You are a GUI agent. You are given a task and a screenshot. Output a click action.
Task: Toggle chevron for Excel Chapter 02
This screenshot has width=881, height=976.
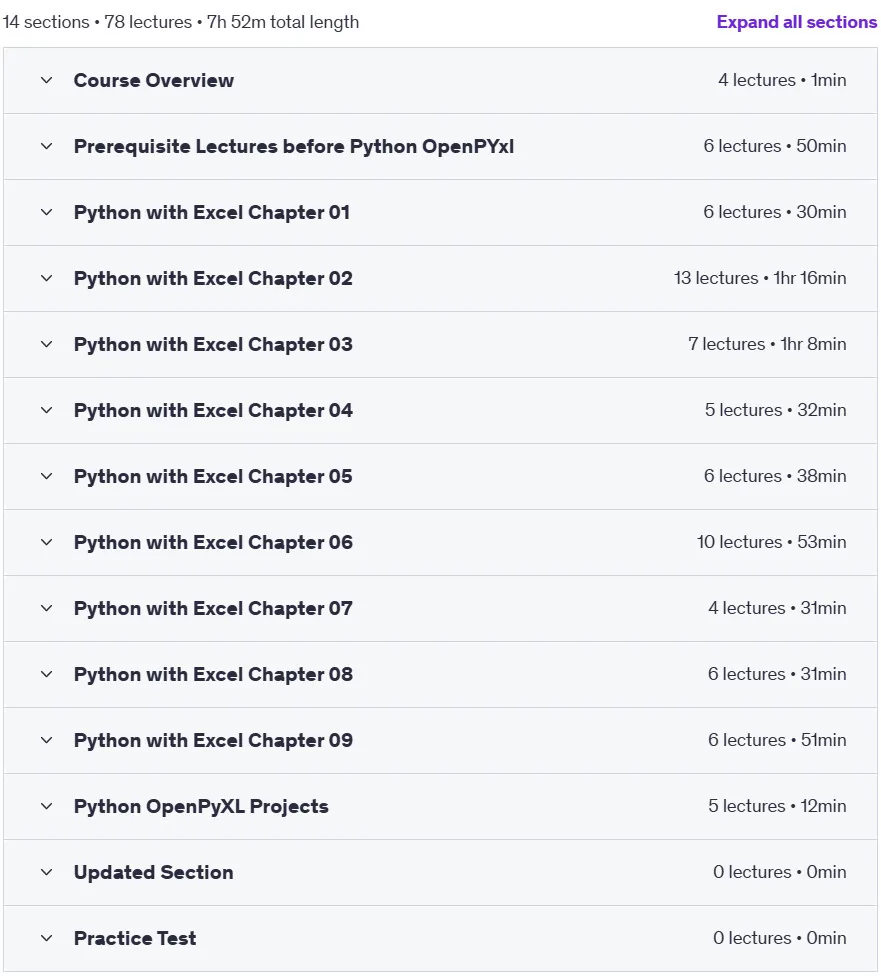click(x=46, y=278)
